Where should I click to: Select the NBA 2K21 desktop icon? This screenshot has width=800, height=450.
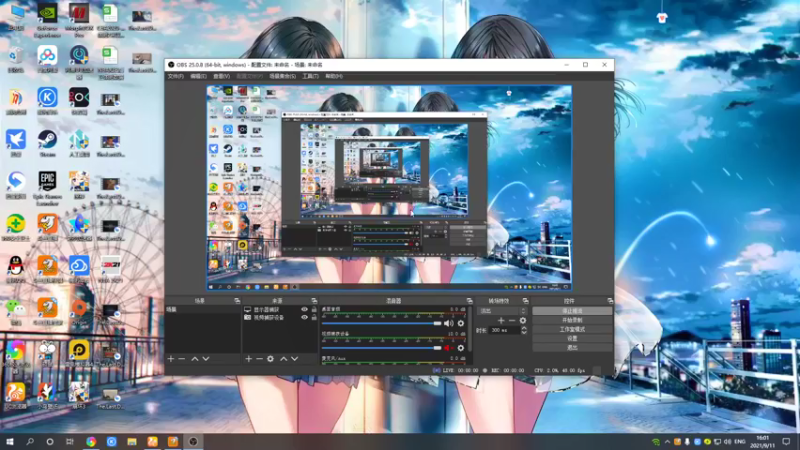tap(110, 269)
